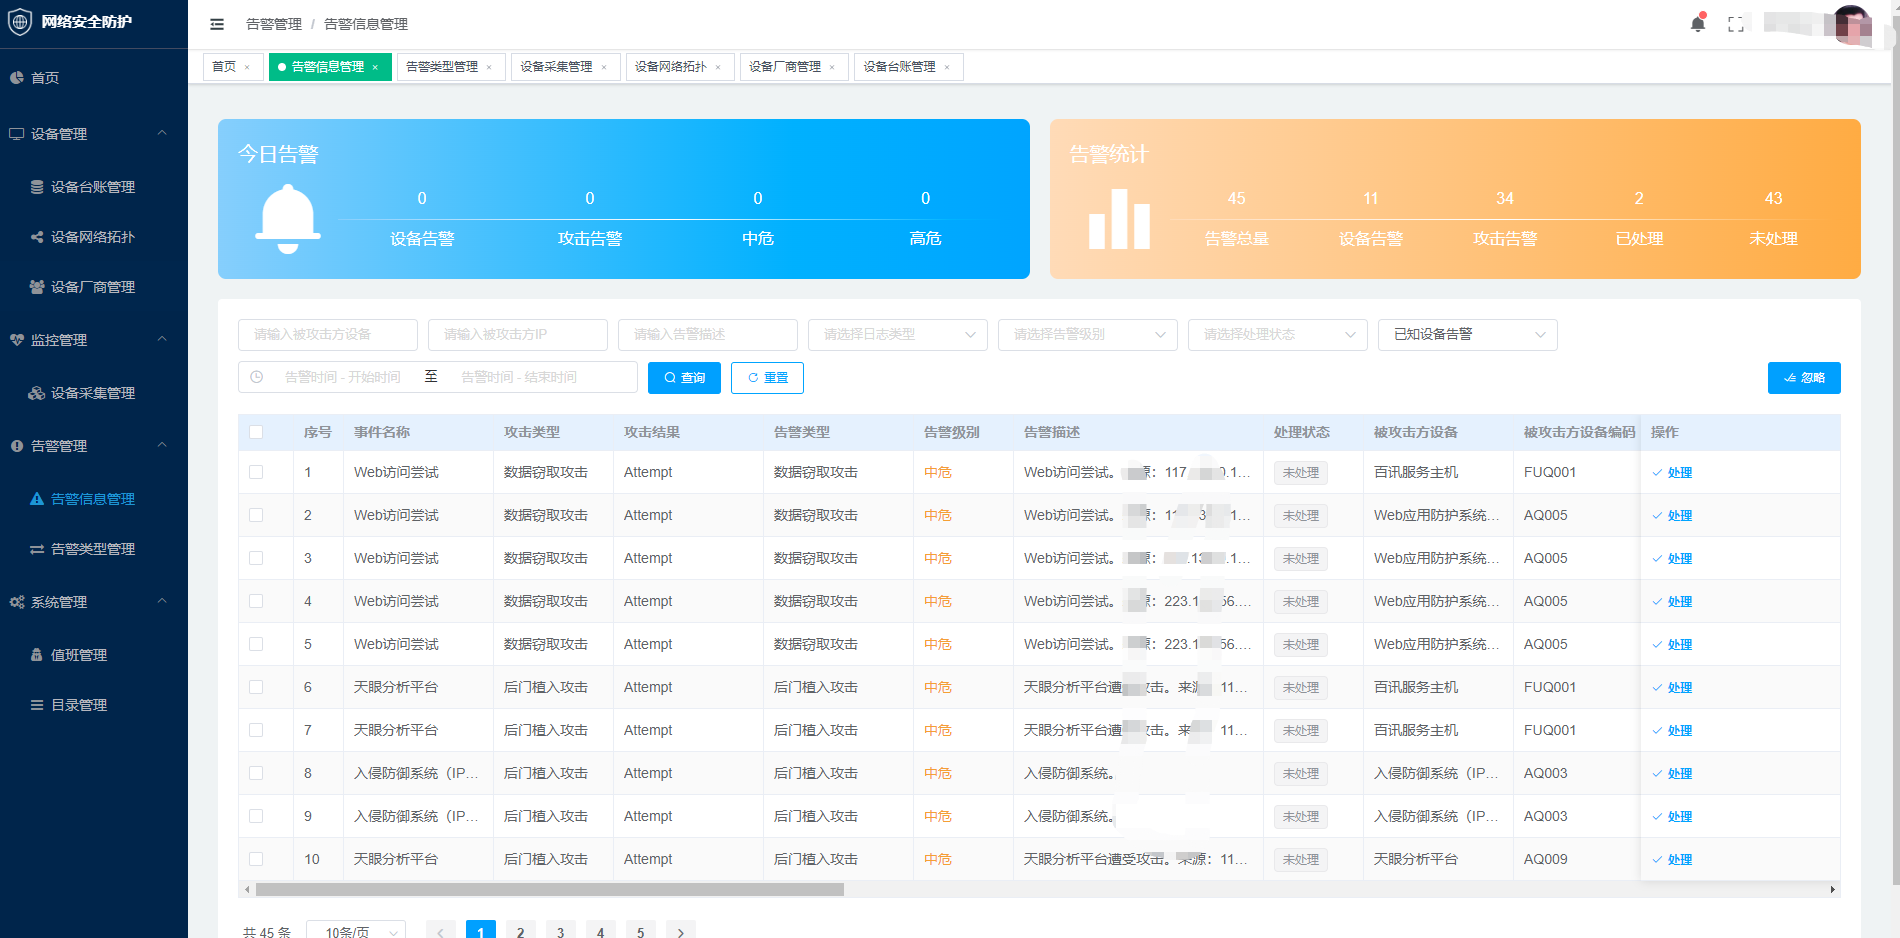Go to page 5
1900x938 pixels.
(x=641, y=931)
